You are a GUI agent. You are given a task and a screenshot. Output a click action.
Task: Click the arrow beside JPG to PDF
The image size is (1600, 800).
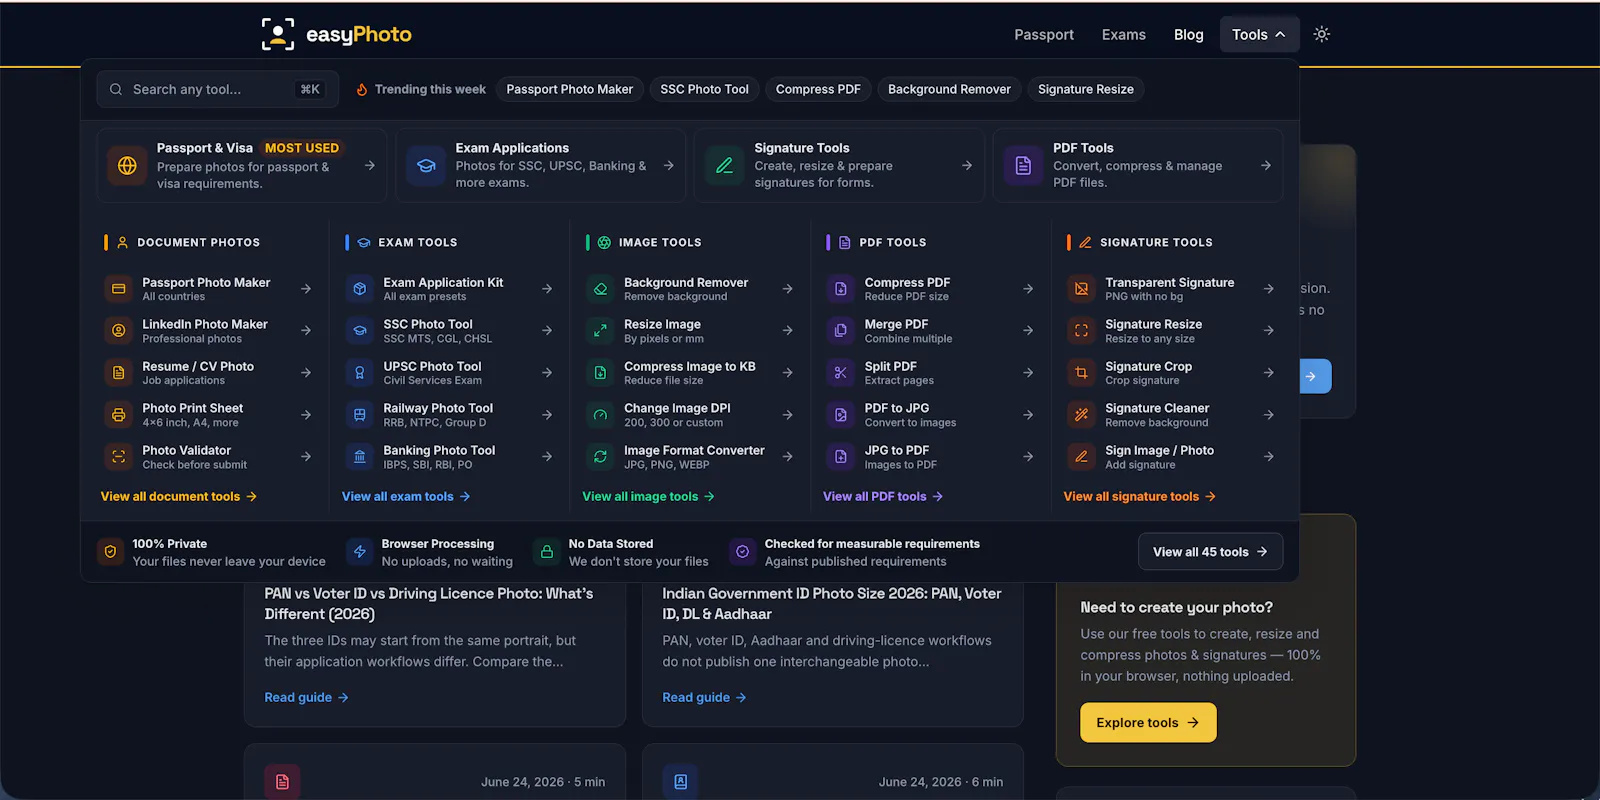1028,456
